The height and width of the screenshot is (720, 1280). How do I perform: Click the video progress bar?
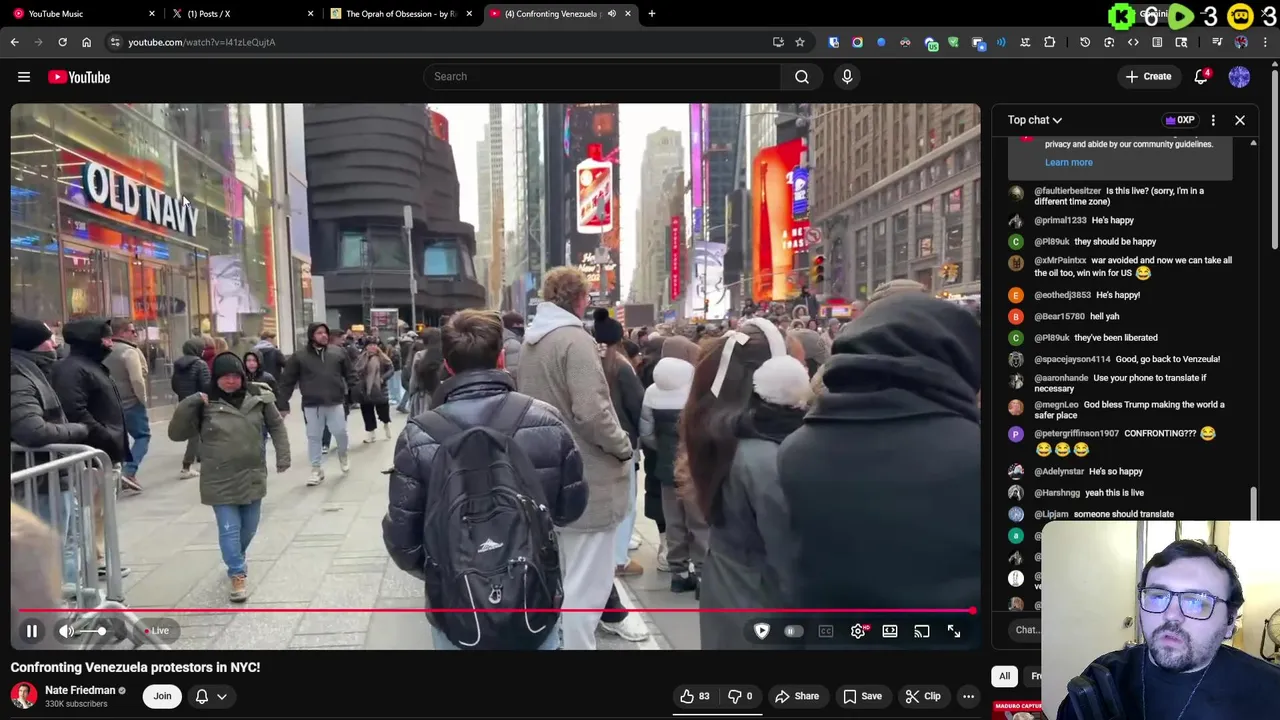pyautogui.click(x=496, y=610)
